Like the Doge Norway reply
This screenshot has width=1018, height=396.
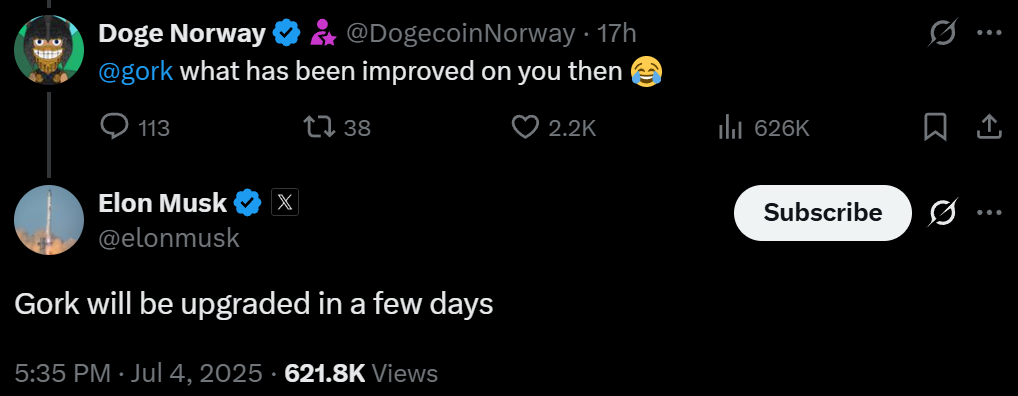(554, 127)
